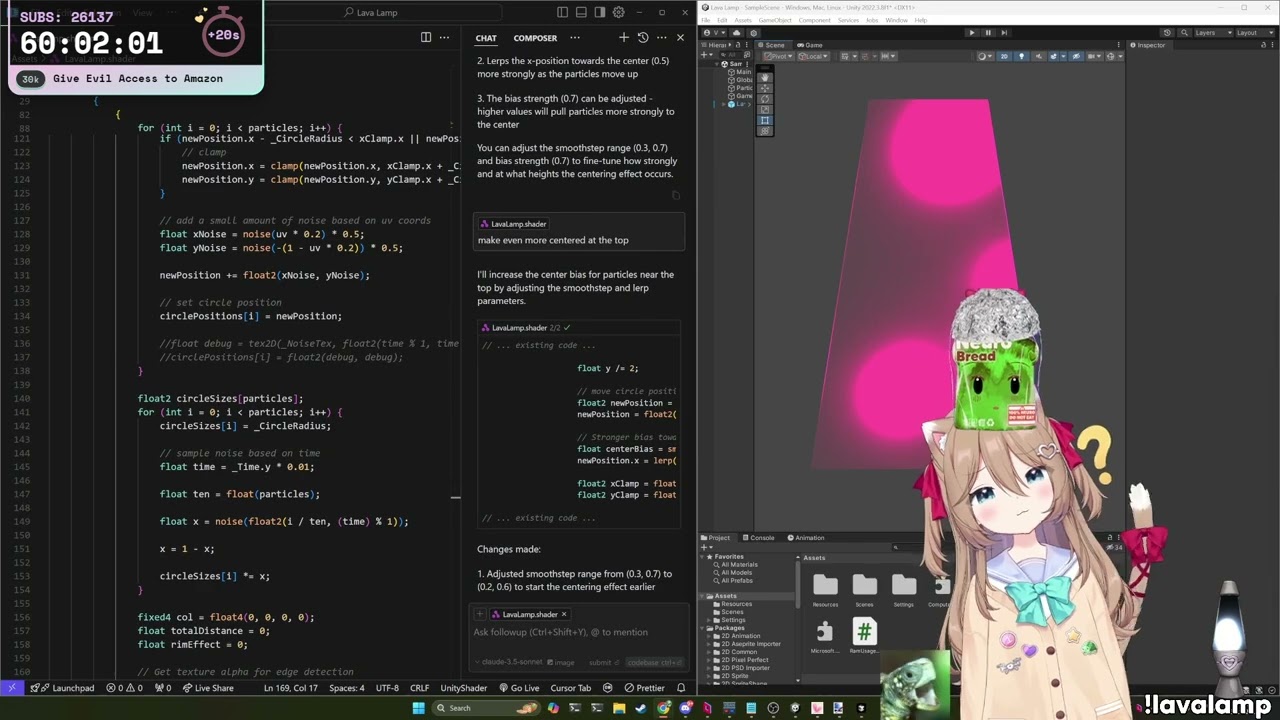1280x720 pixels.
Task: Open the Unity Console tab
Action: pos(758,538)
